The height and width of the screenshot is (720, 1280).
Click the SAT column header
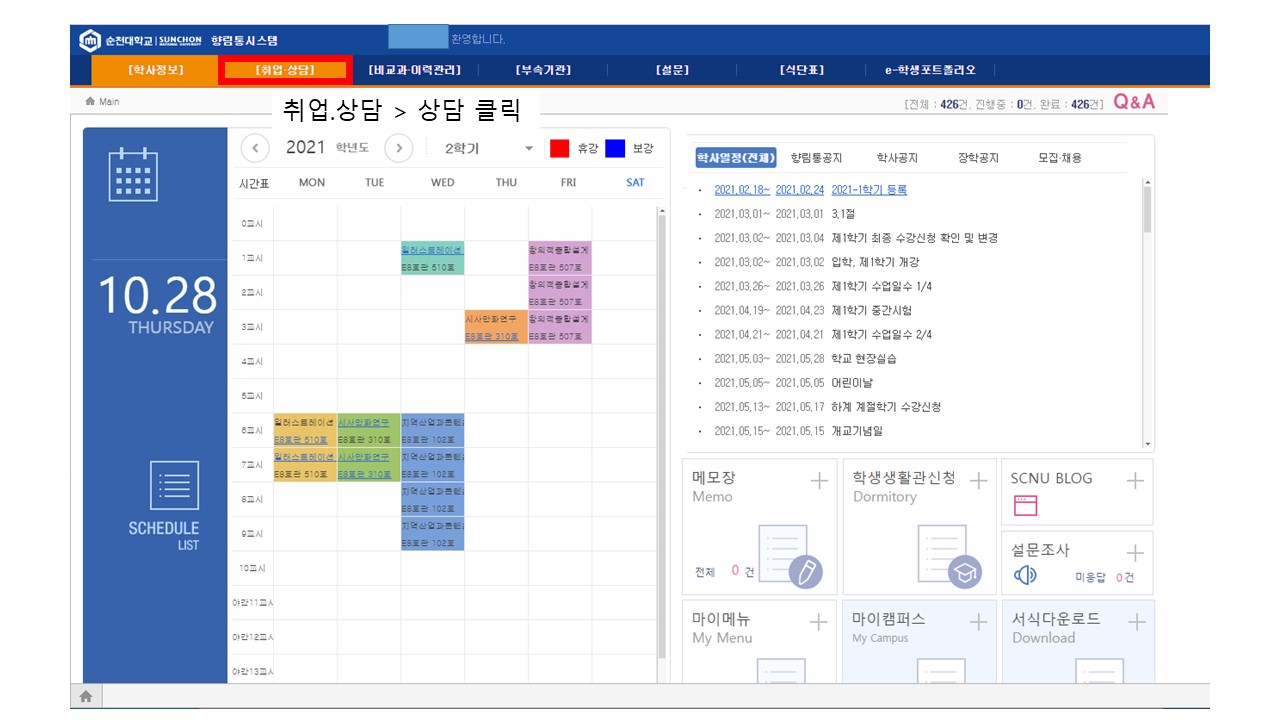click(x=635, y=182)
